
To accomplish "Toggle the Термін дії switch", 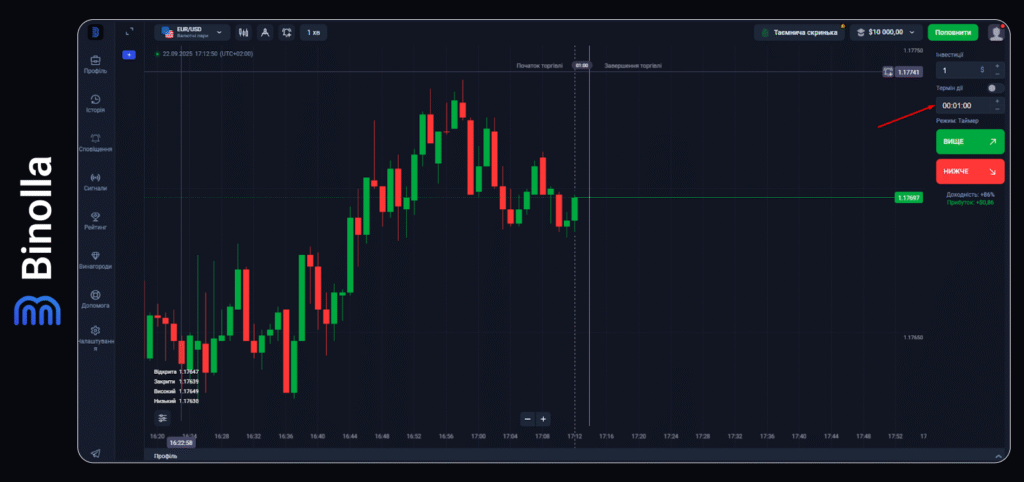I will [994, 88].
